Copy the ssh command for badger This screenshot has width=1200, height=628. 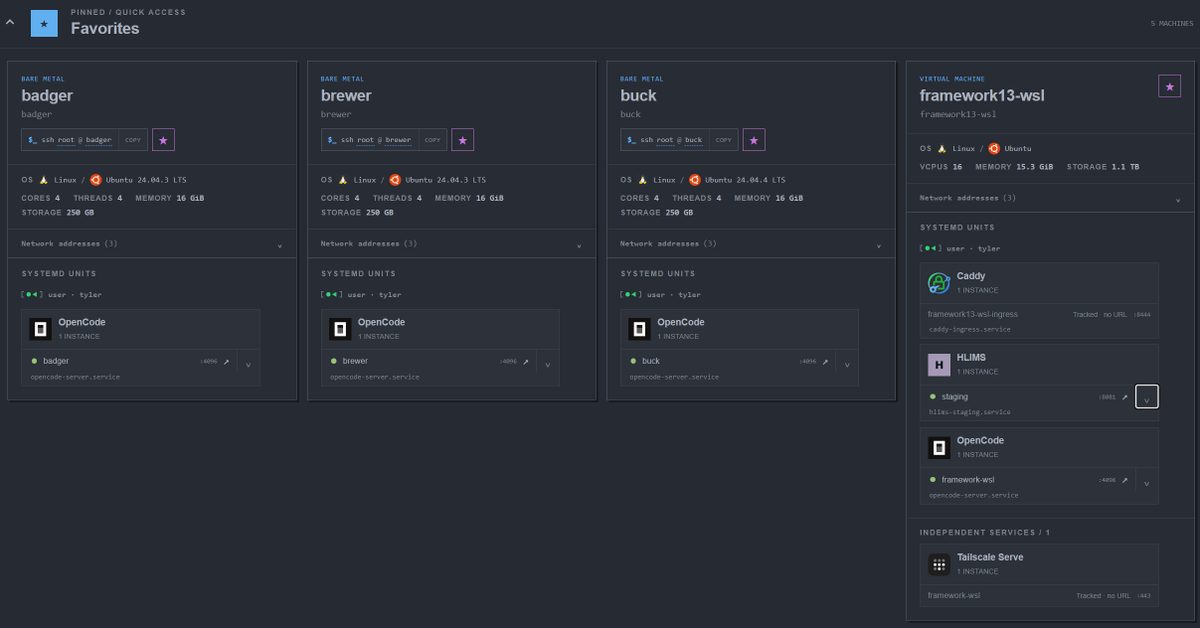[133, 140]
